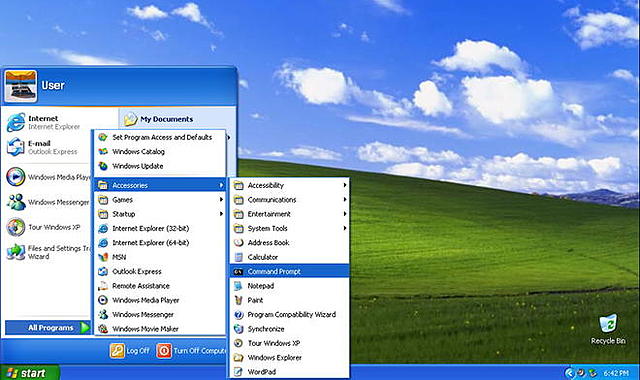The width and height of the screenshot is (640, 380).
Task: Show hidden tray icons chevron
Action: pyautogui.click(x=569, y=373)
